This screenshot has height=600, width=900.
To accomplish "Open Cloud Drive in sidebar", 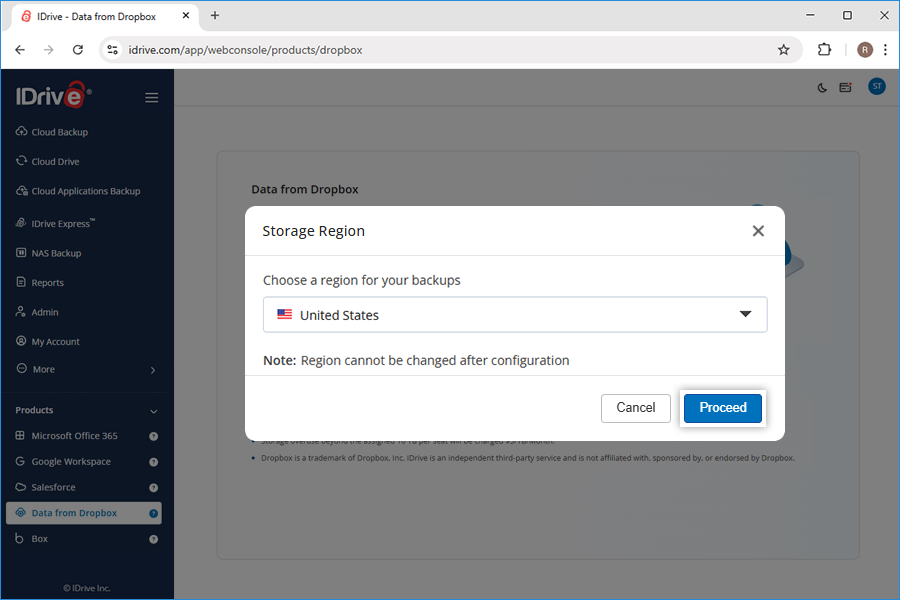I will click(x=56, y=161).
